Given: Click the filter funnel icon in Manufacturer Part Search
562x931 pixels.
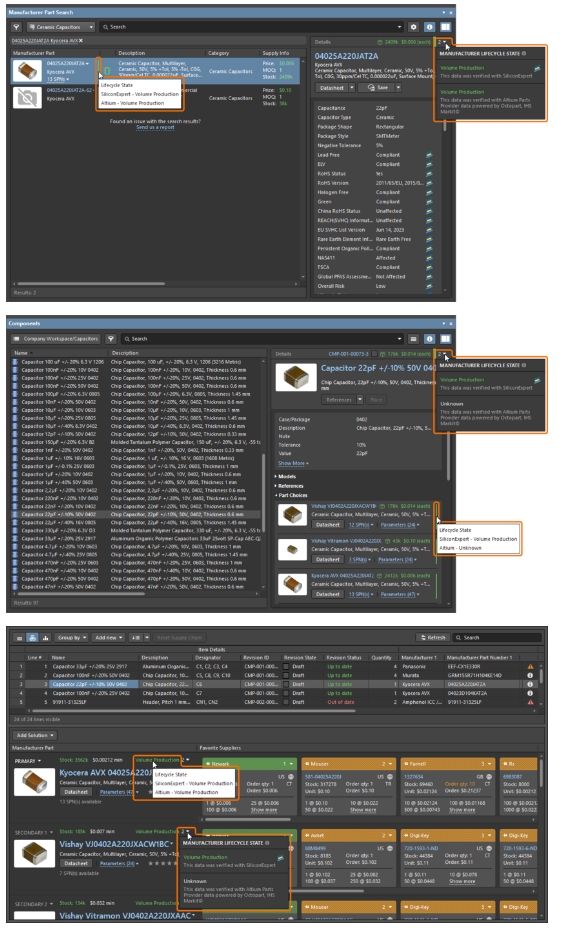Looking at the screenshot, I should tap(17, 27).
